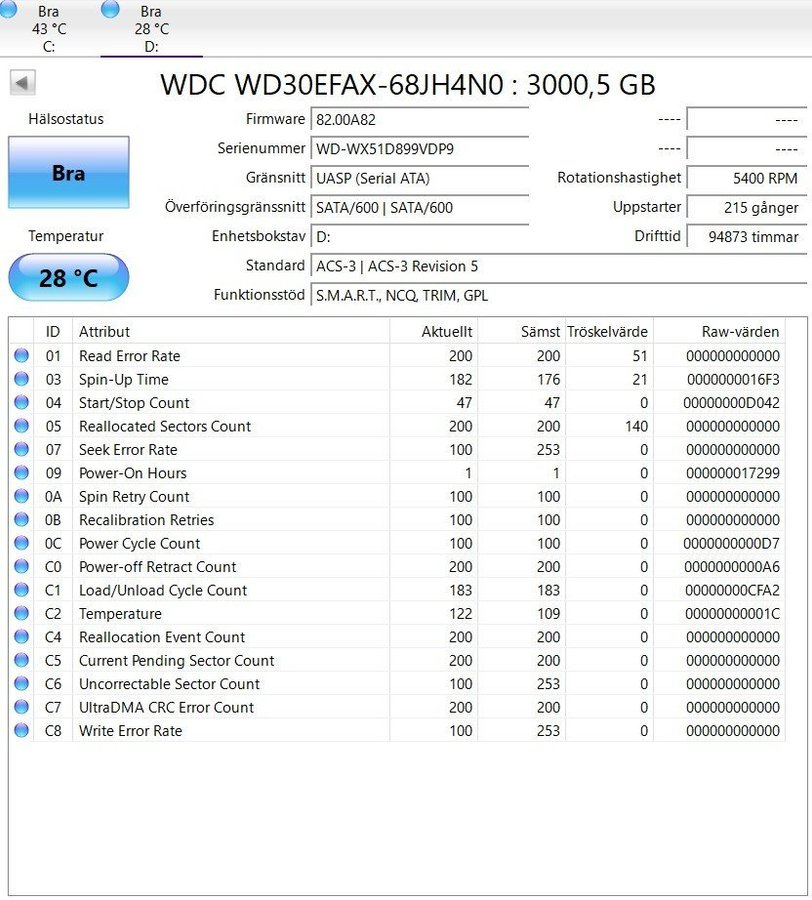Click the status icon for Load/Unload Cycle Count
Viewport: 812px width, 900px height.
pyautogui.click(x=22, y=589)
